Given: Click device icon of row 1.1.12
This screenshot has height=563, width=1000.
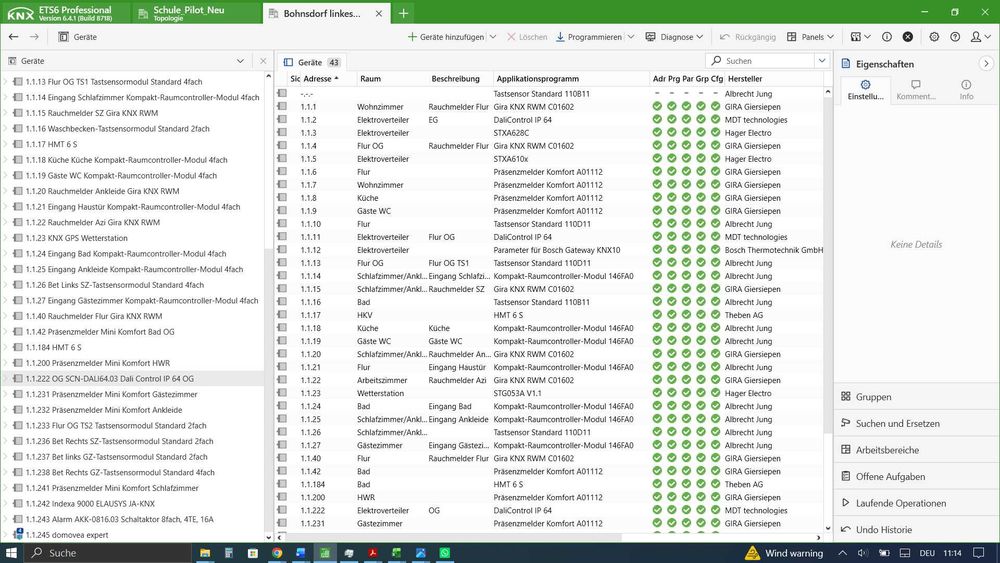Looking at the screenshot, I should tap(282, 250).
